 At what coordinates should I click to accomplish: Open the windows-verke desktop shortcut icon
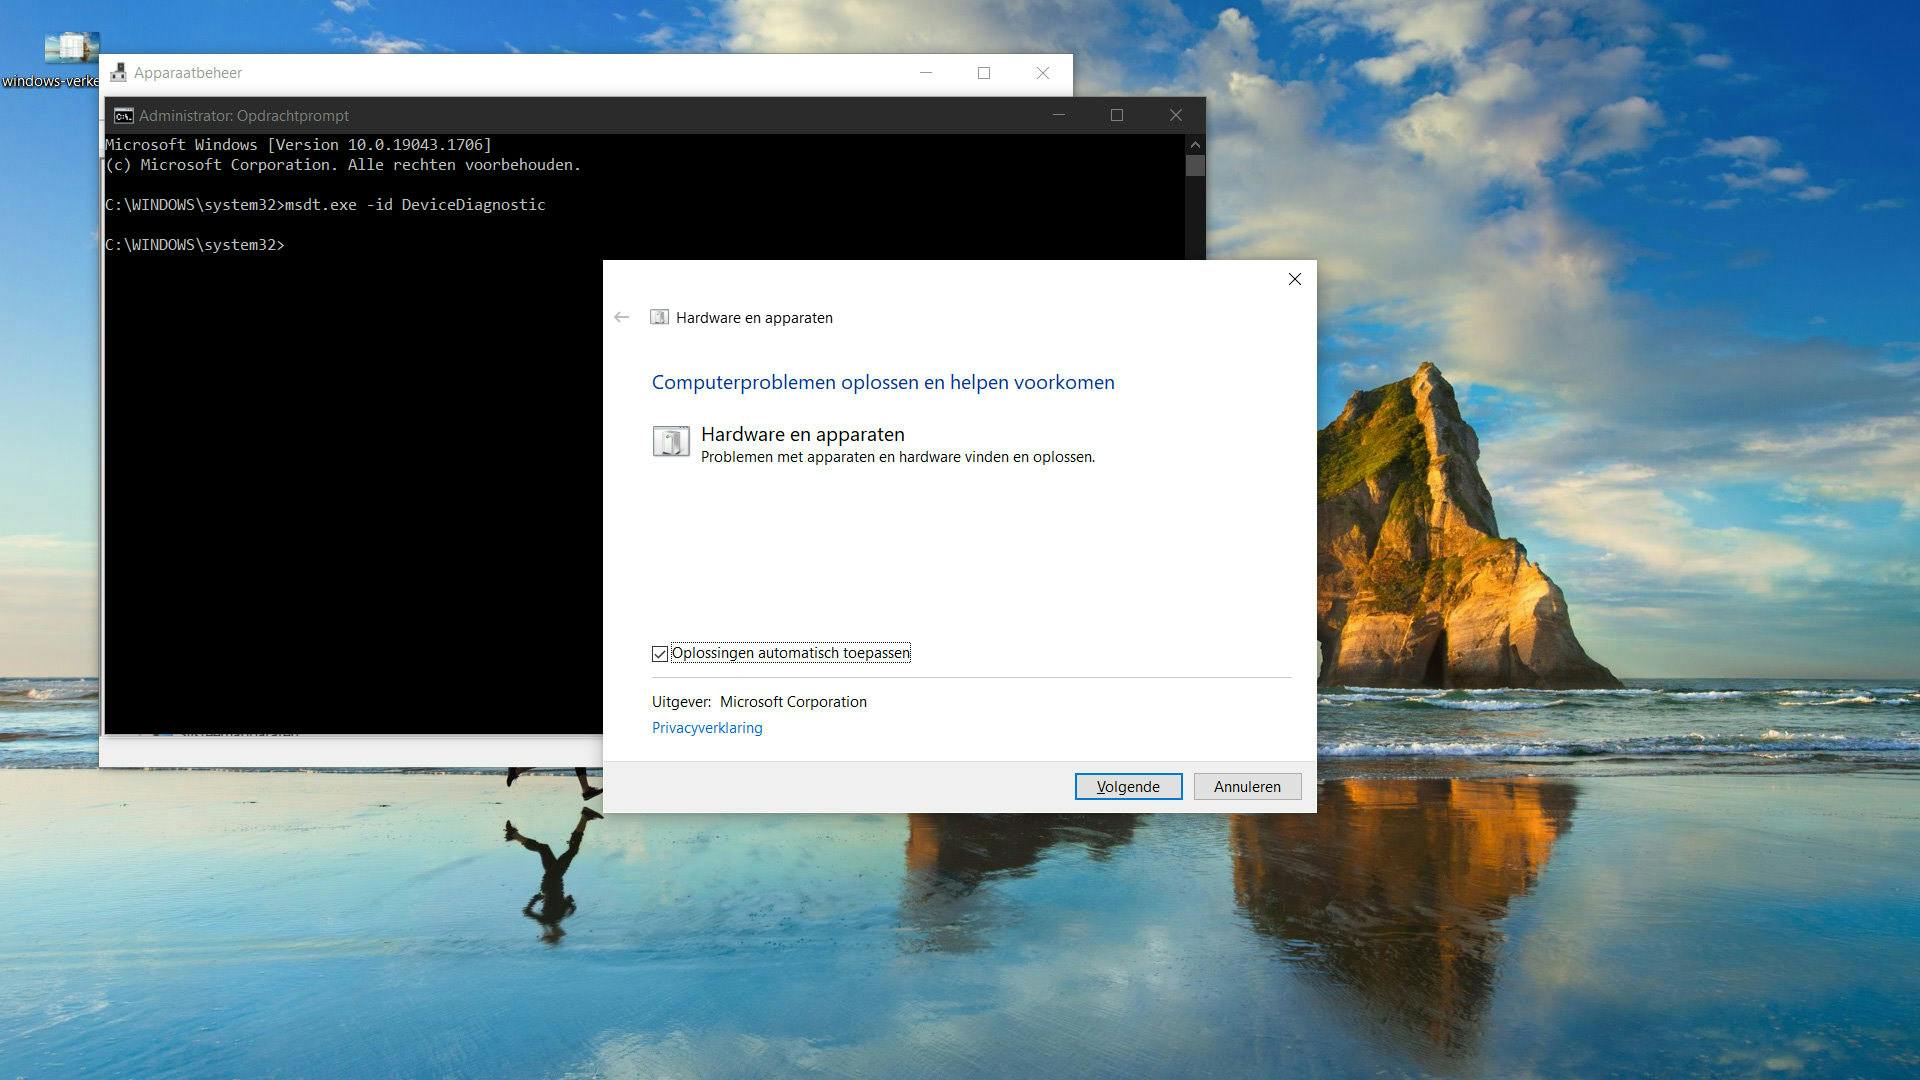70,50
